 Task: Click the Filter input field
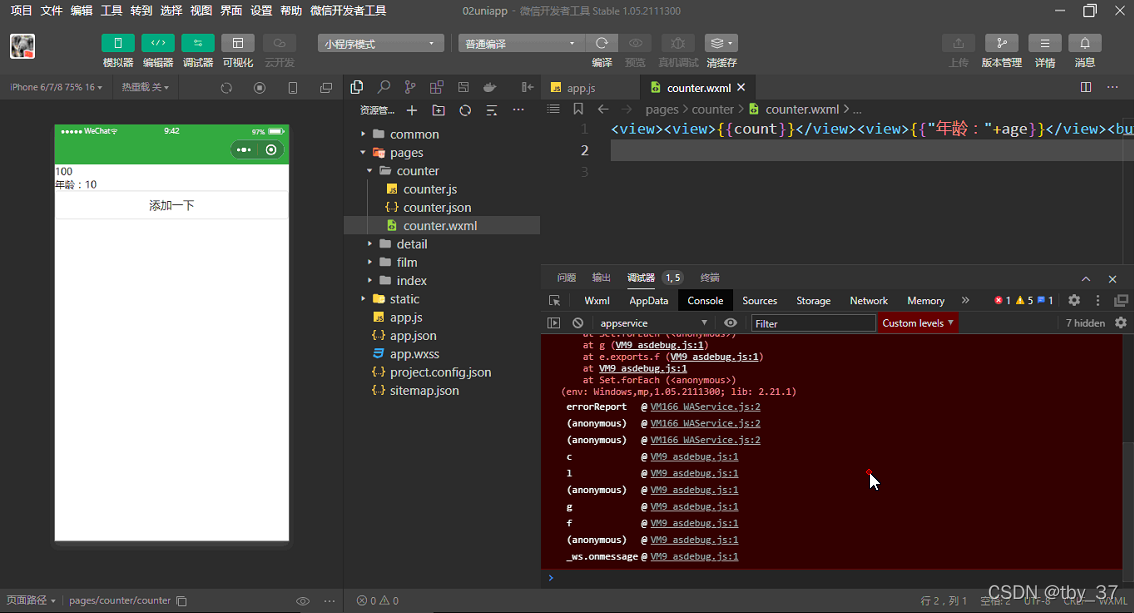click(x=813, y=323)
